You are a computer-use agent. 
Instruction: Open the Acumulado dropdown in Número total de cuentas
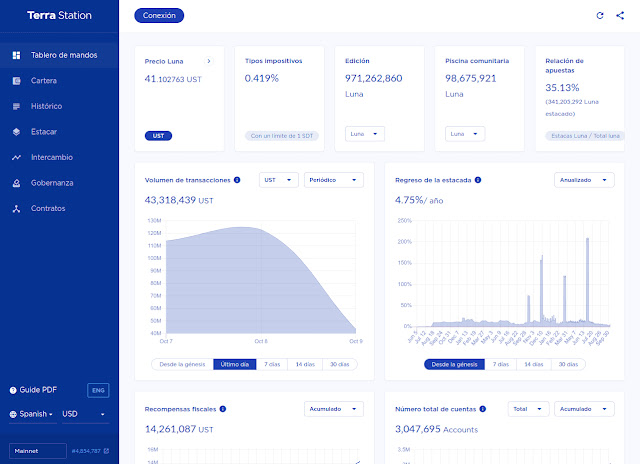point(584,409)
